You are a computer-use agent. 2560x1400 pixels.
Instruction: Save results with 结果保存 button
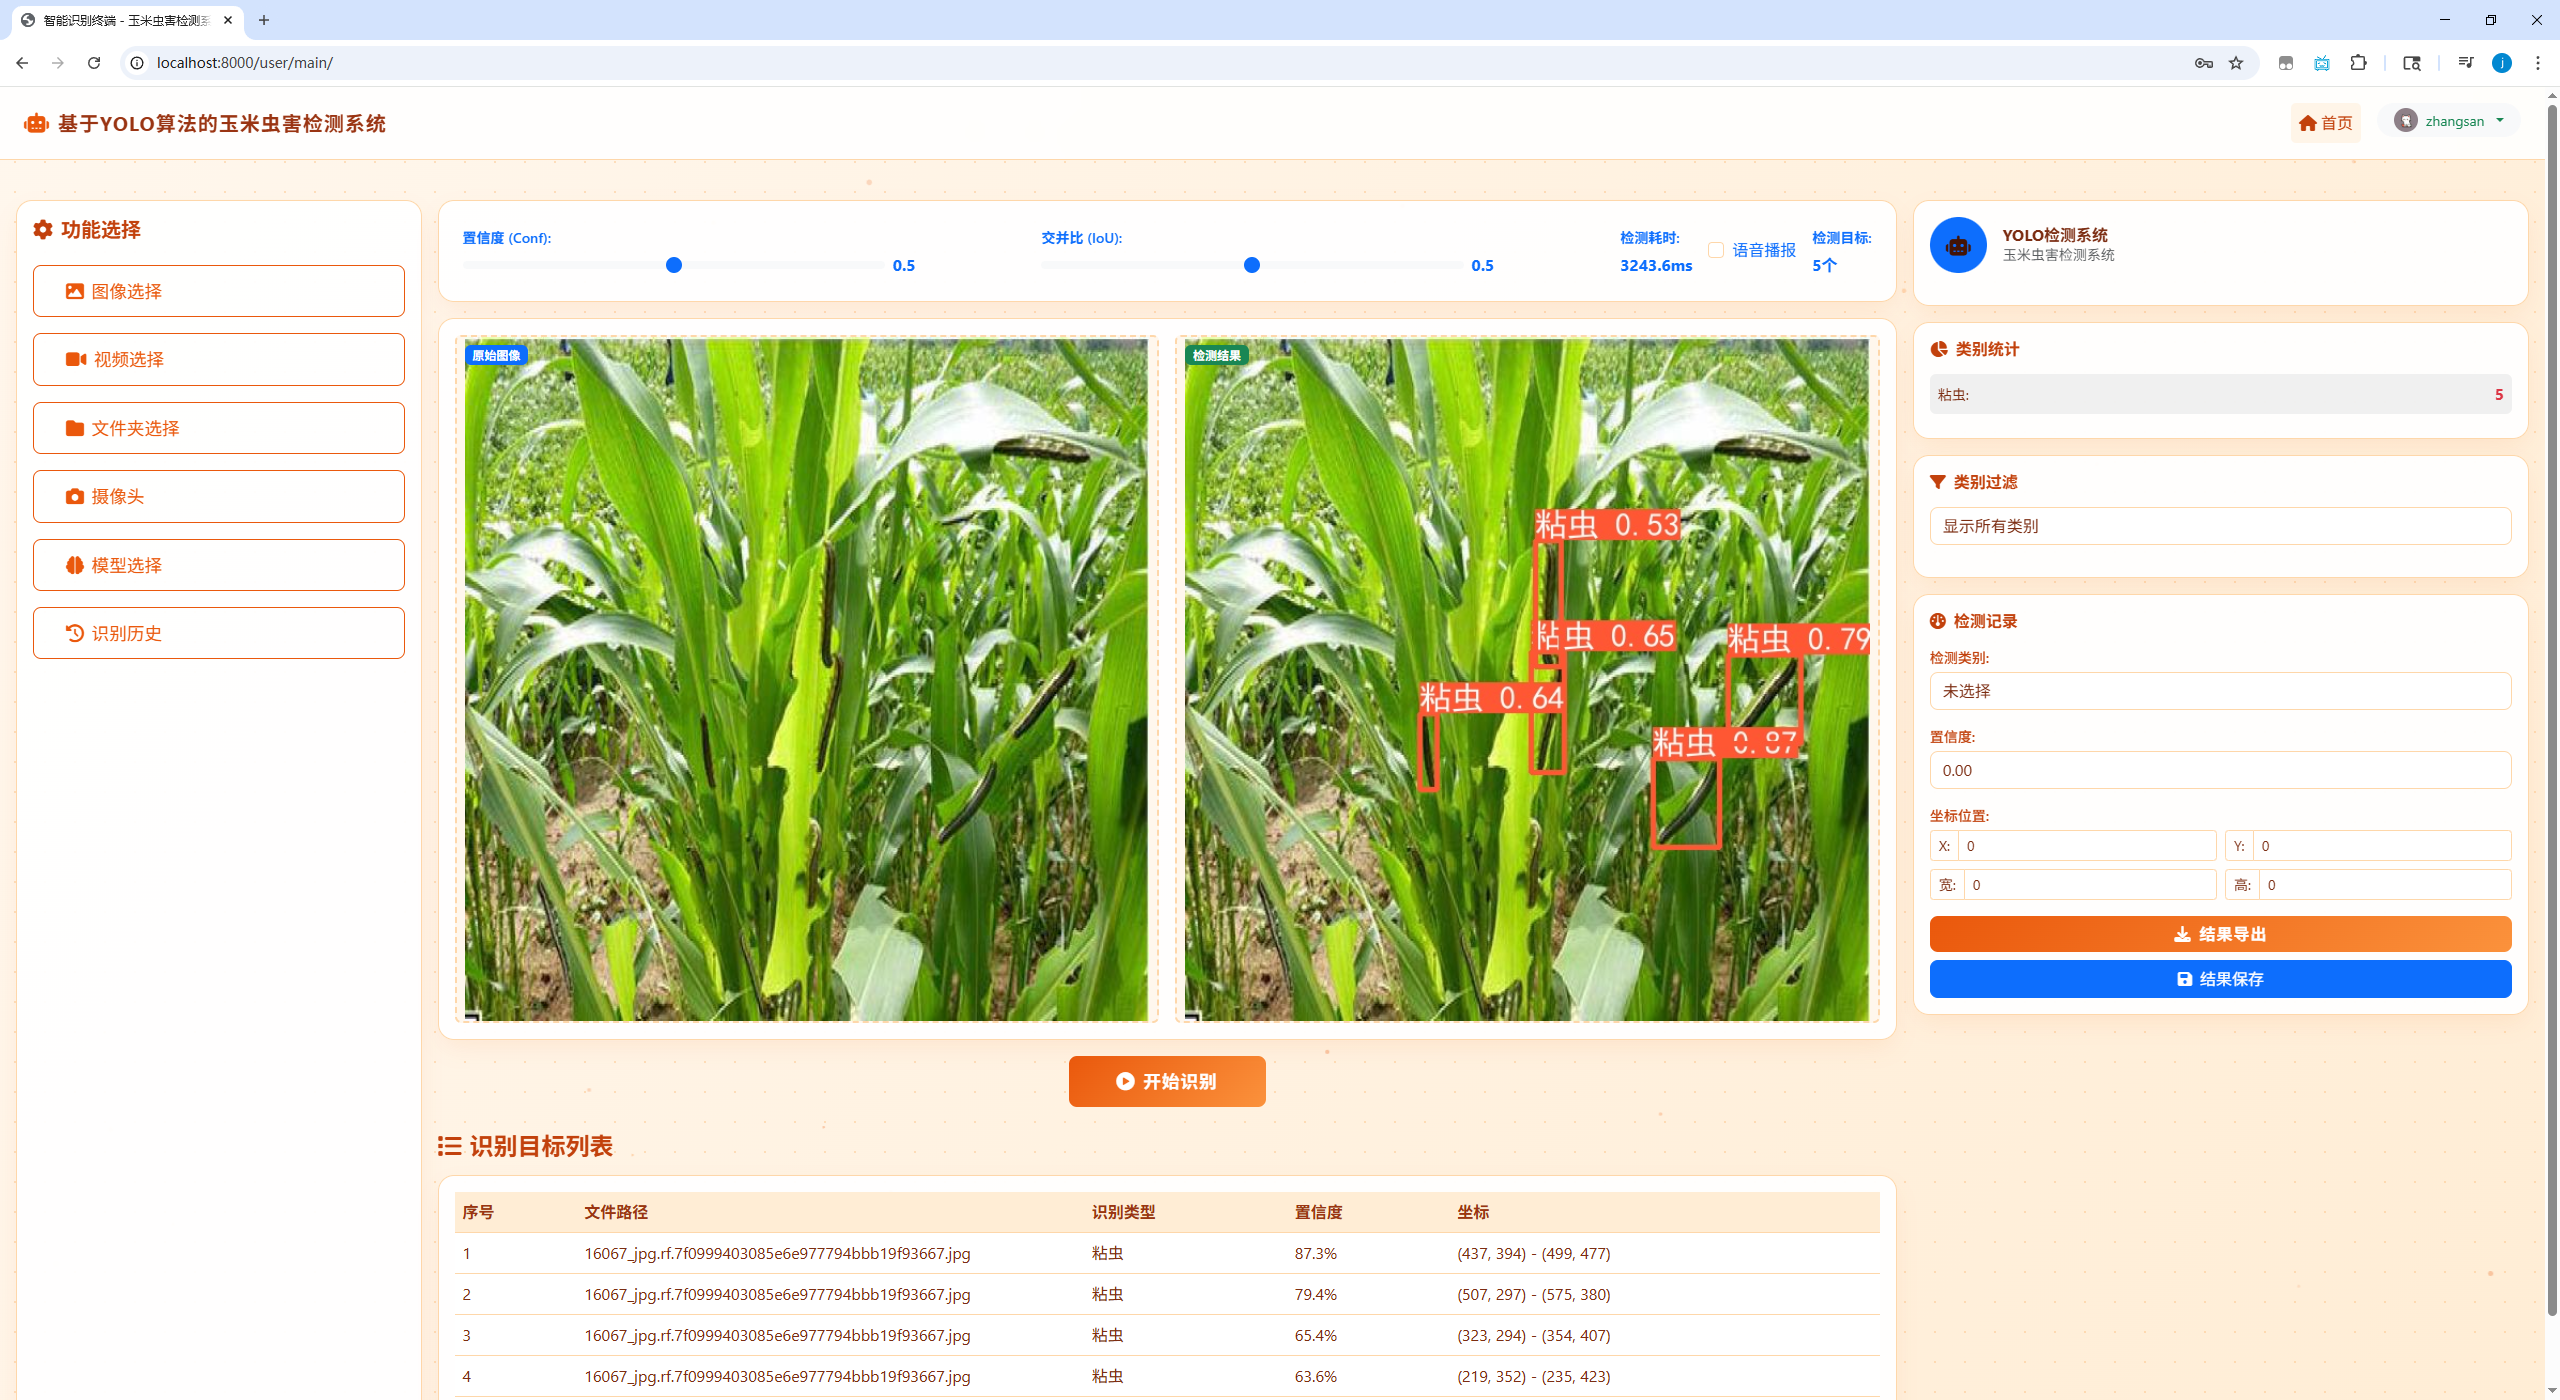2219,979
